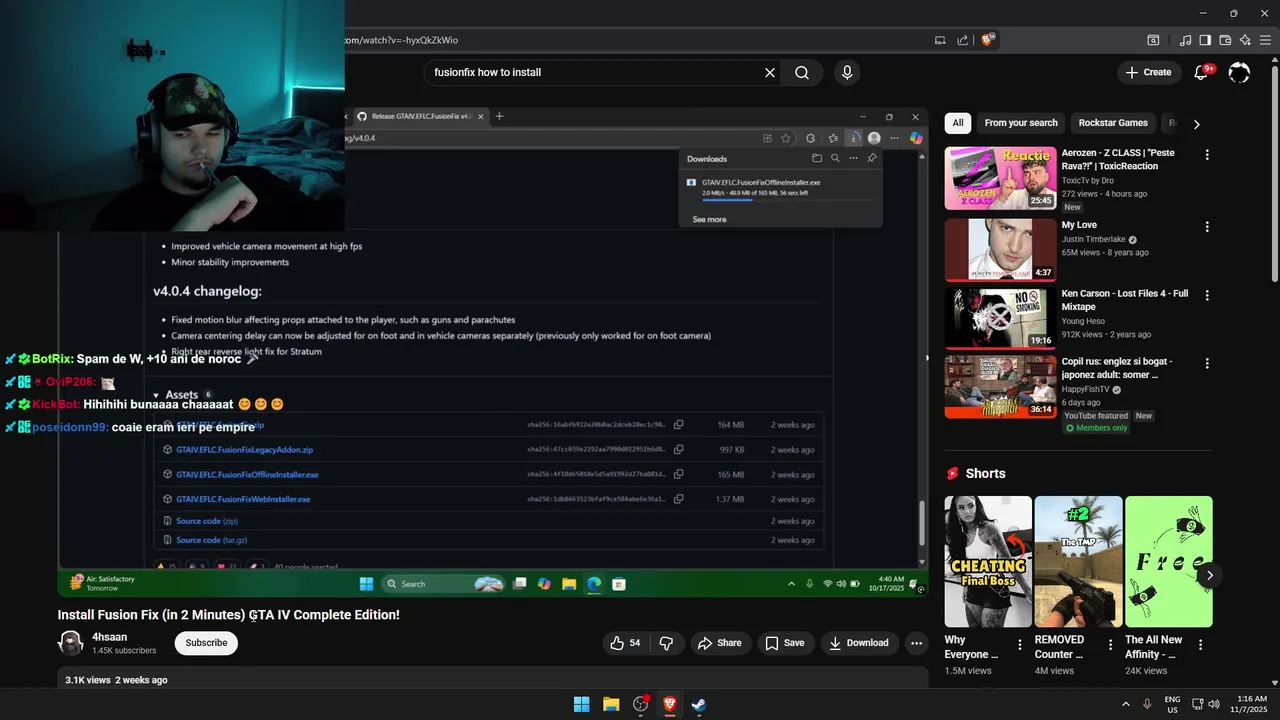1280x720 pixels.
Task: Show next Shorts with arrow button
Action: coord(1209,575)
